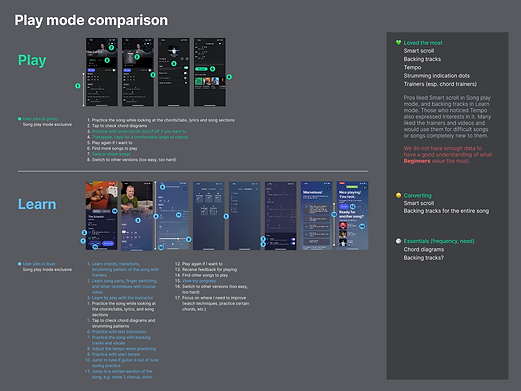
Task: Click the white face emoji beside Essentials
Action: (398, 241)
